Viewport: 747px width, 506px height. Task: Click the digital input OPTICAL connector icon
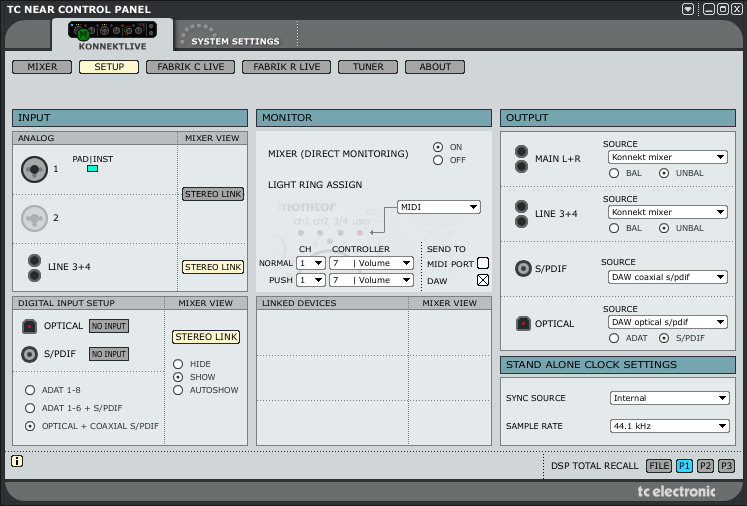pos(30,326)
